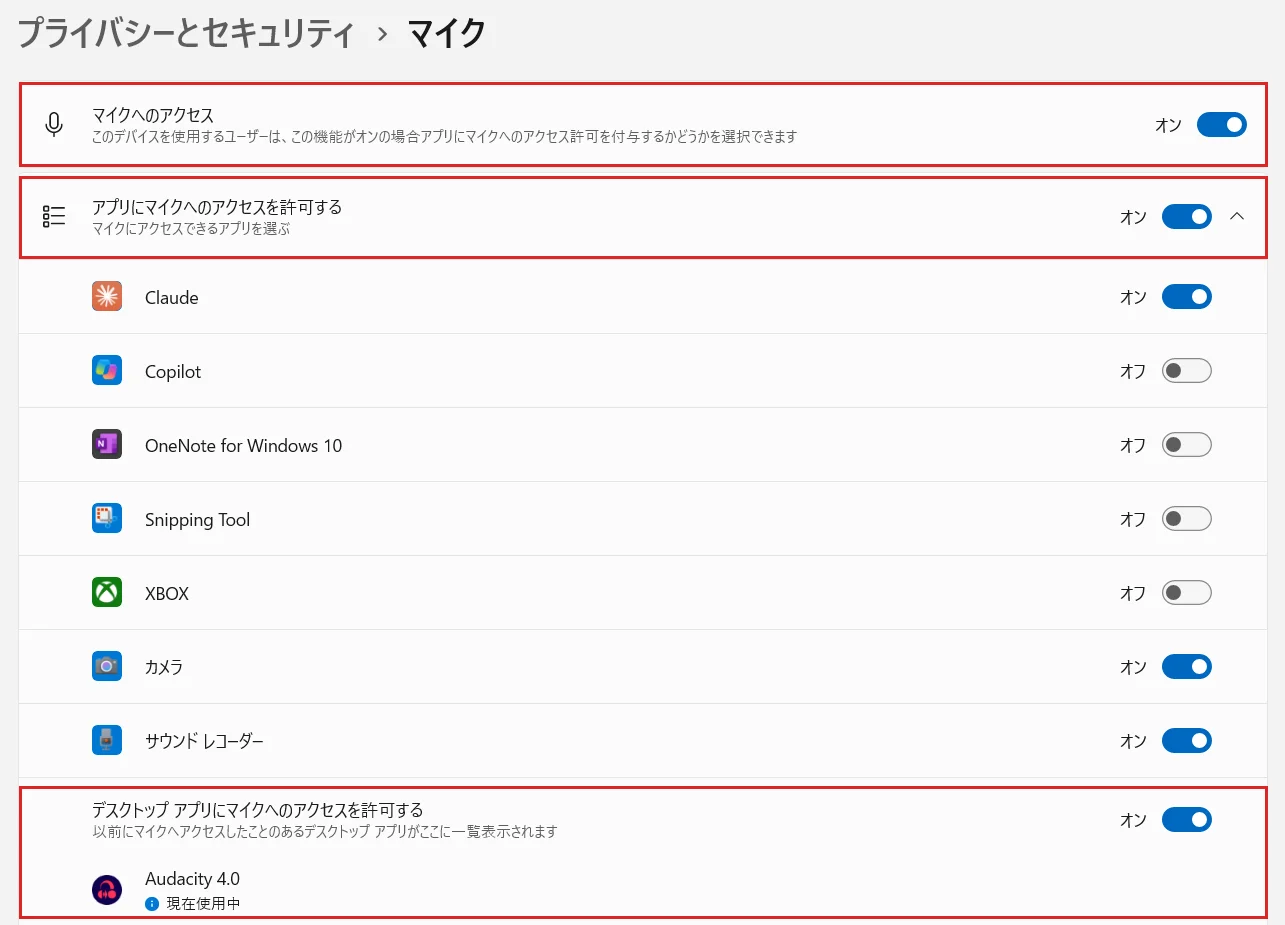1285x925 pixels.
Task: Turn off the マイクへのアクセス toggle
Action: (x=1222, y=125)
